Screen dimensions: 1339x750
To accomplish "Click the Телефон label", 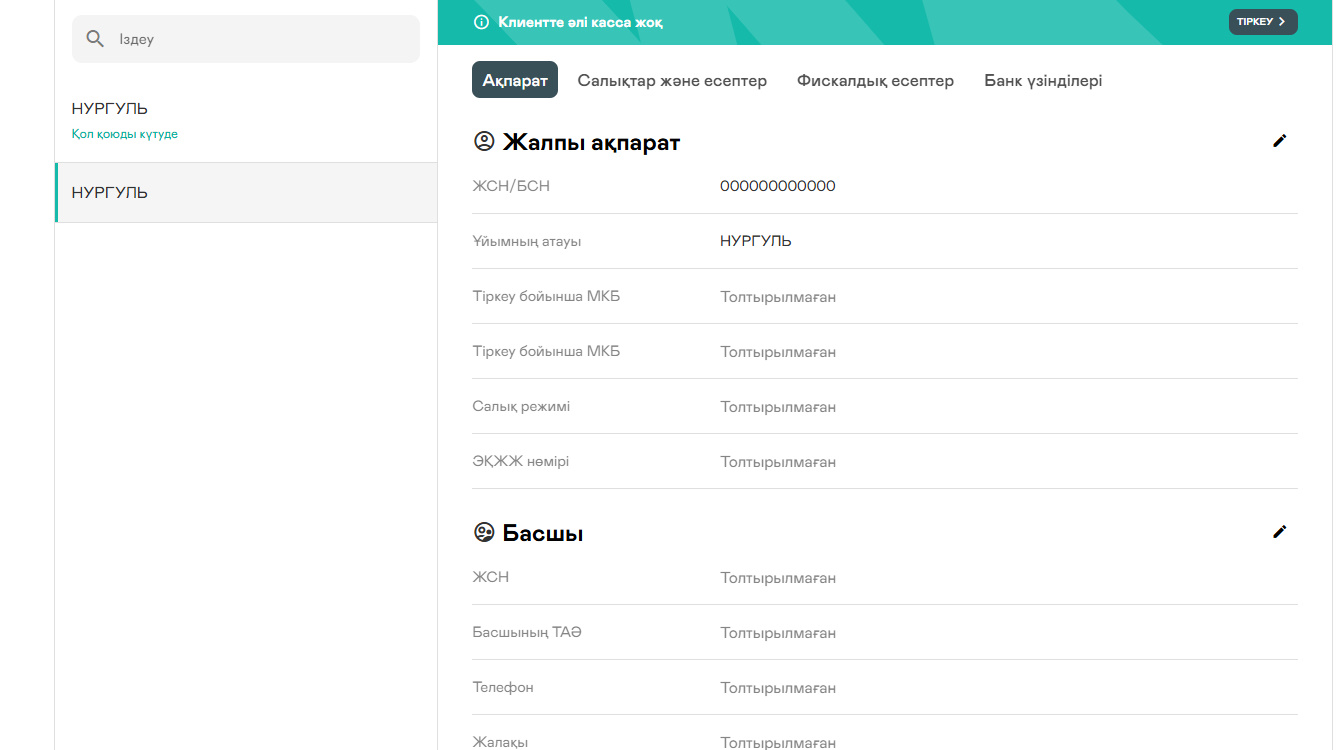I will (502, 688).
